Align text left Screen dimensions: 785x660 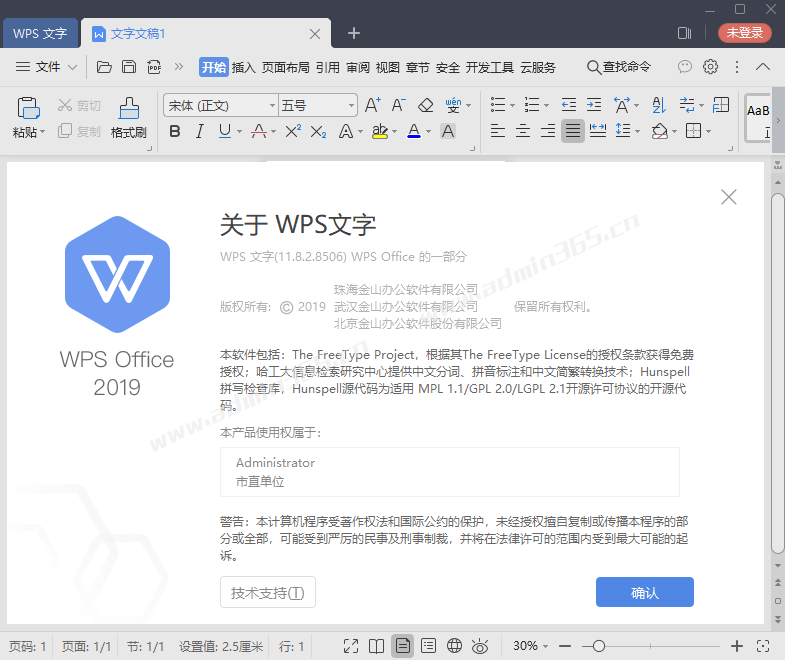(498, 131)
